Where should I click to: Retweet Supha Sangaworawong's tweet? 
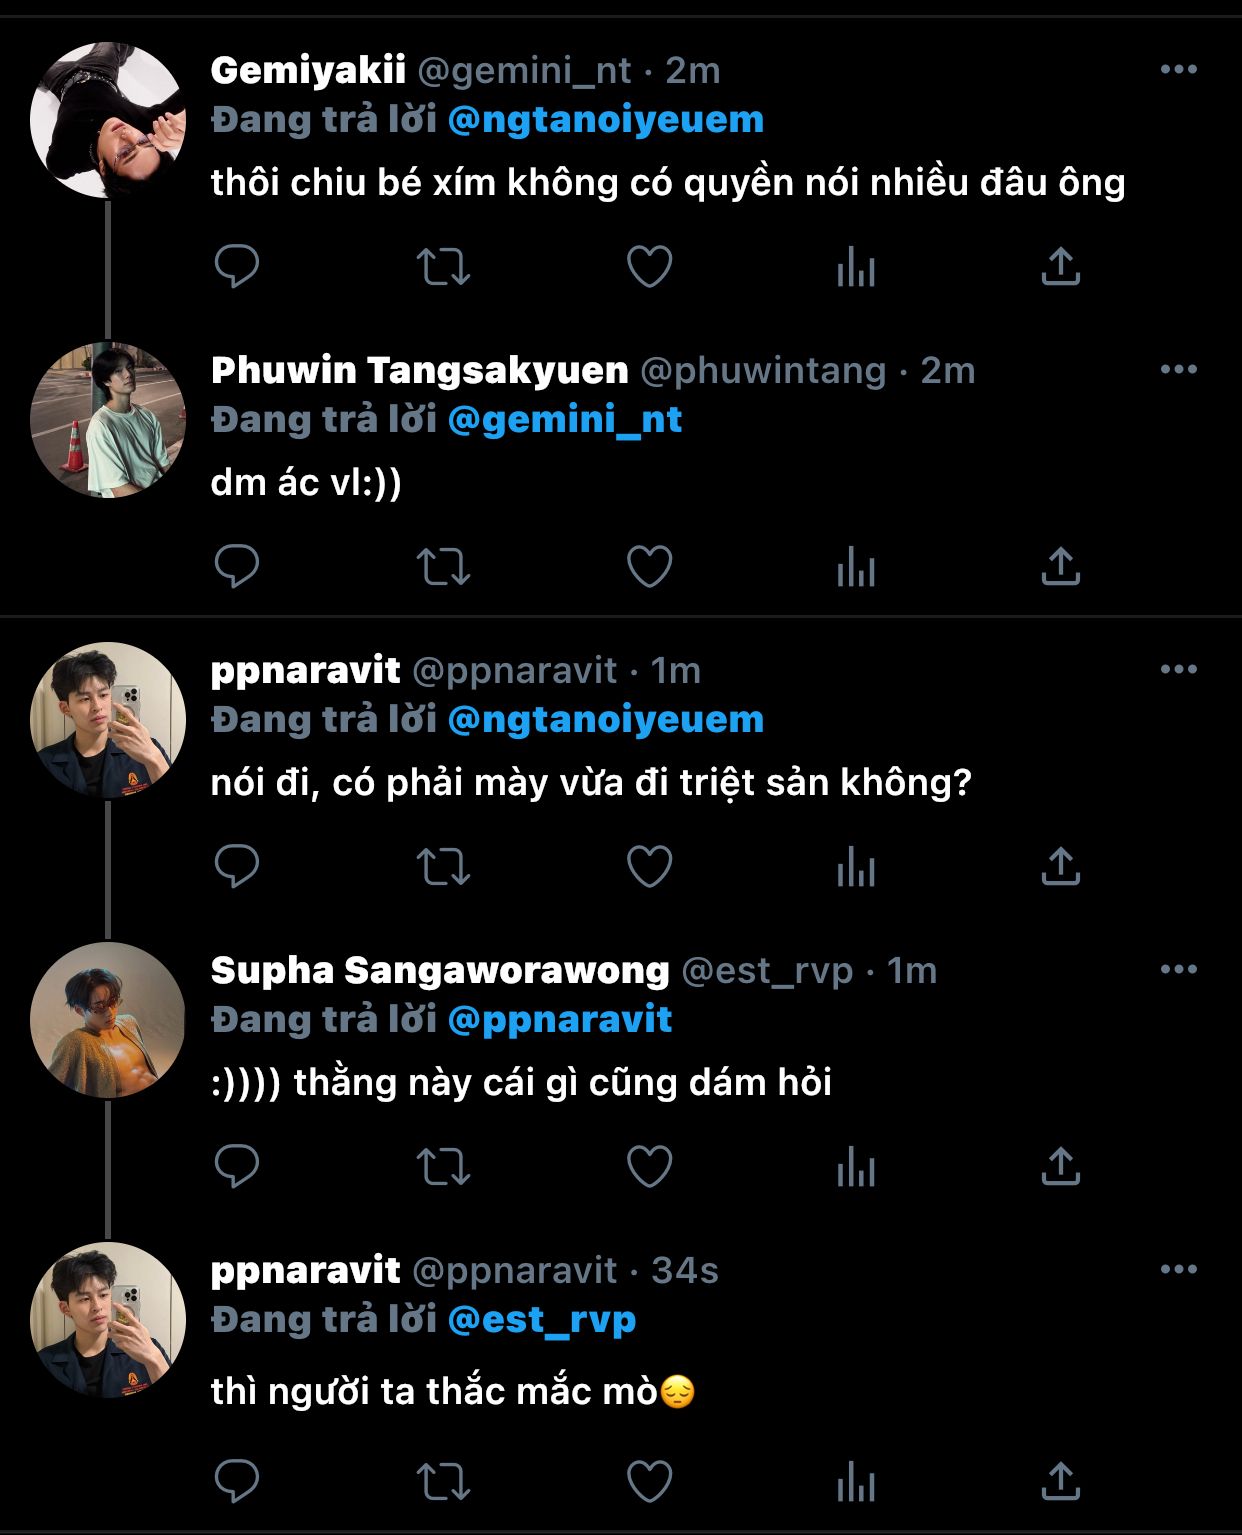point(443,1166)
